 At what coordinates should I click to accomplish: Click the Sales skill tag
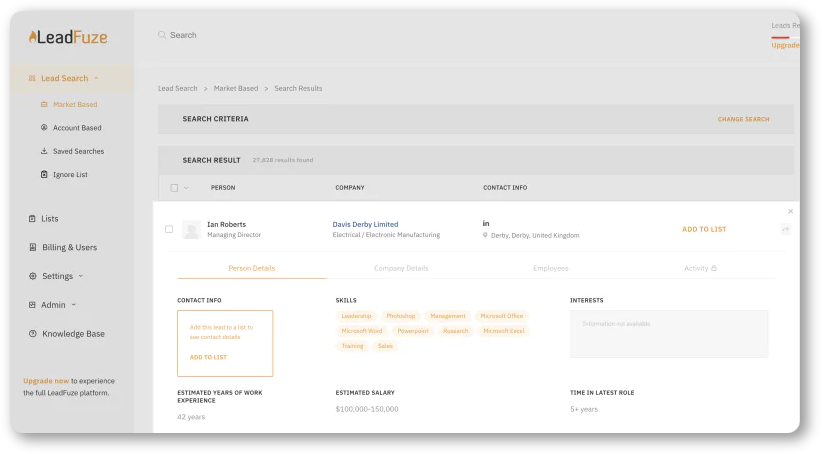click(385, 346)
